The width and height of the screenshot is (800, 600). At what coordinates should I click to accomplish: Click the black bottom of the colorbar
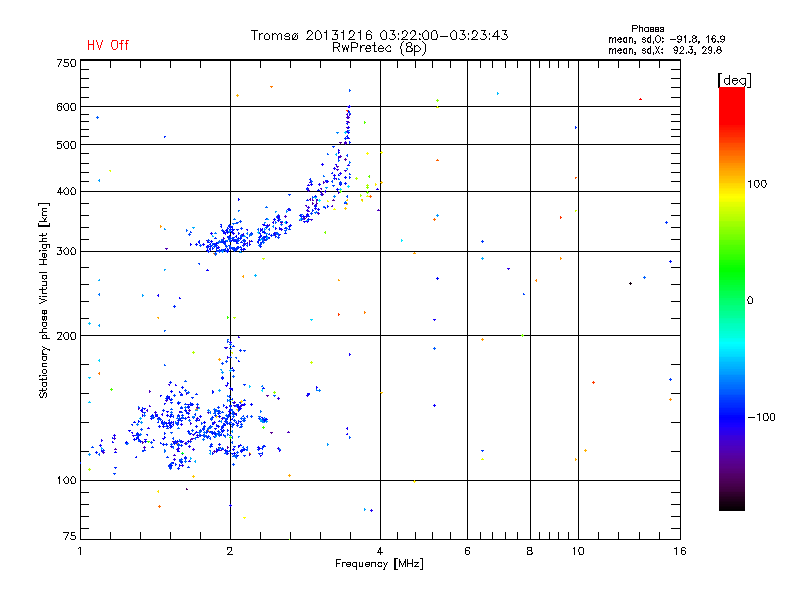732,503
